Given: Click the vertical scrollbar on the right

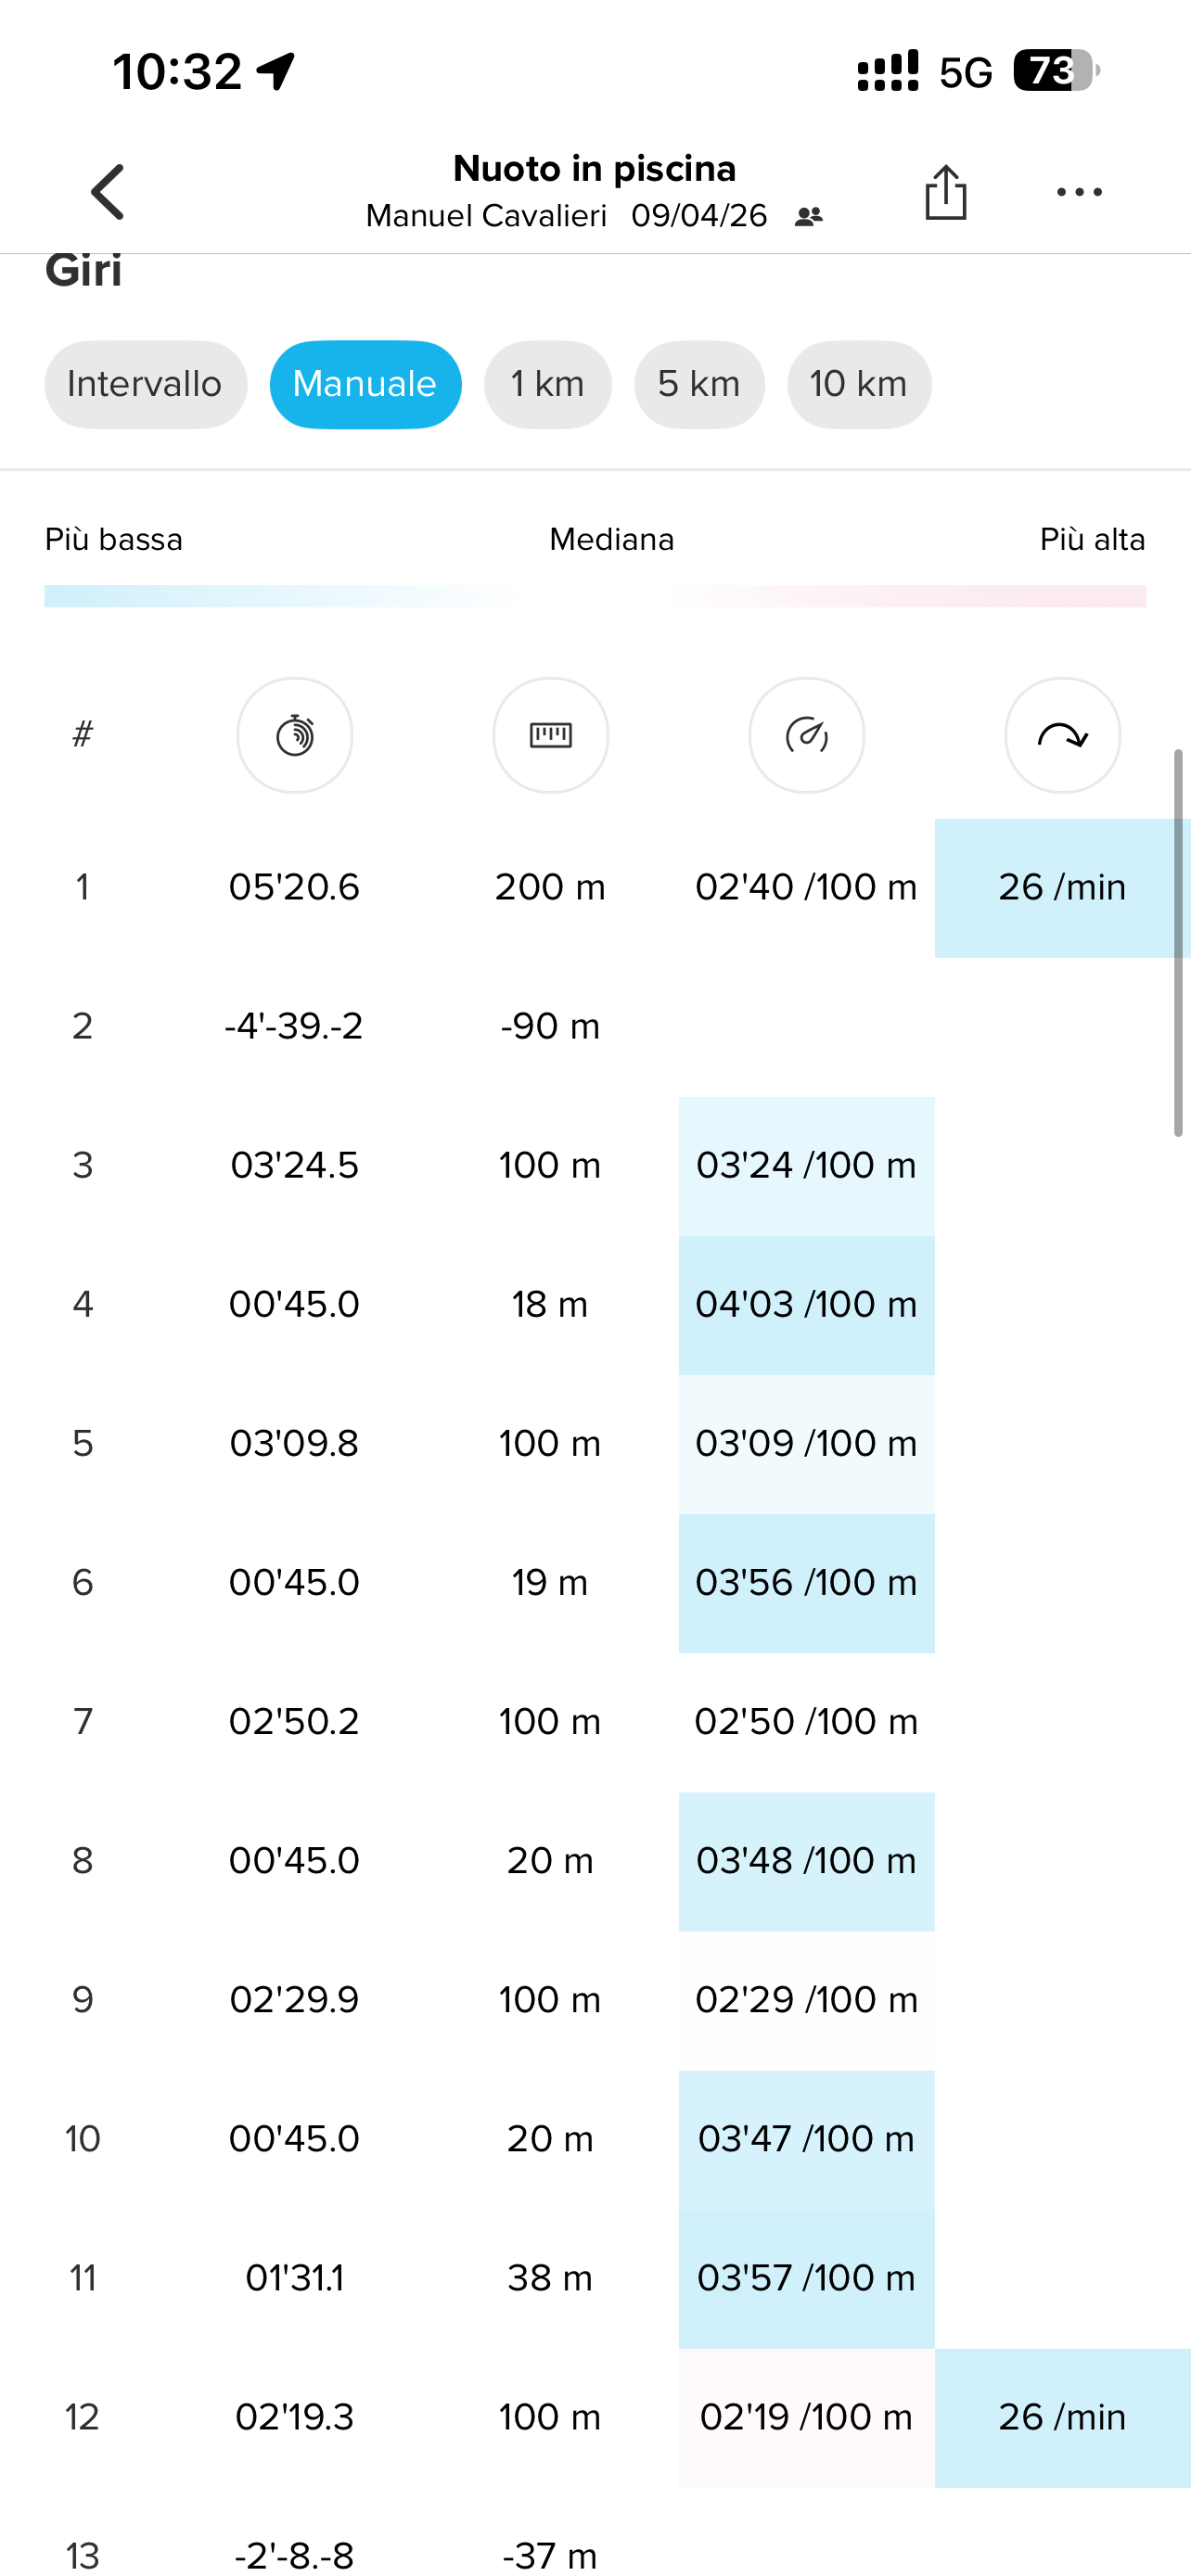Looking at the screenshot, I should click(x=1178, y=942).
